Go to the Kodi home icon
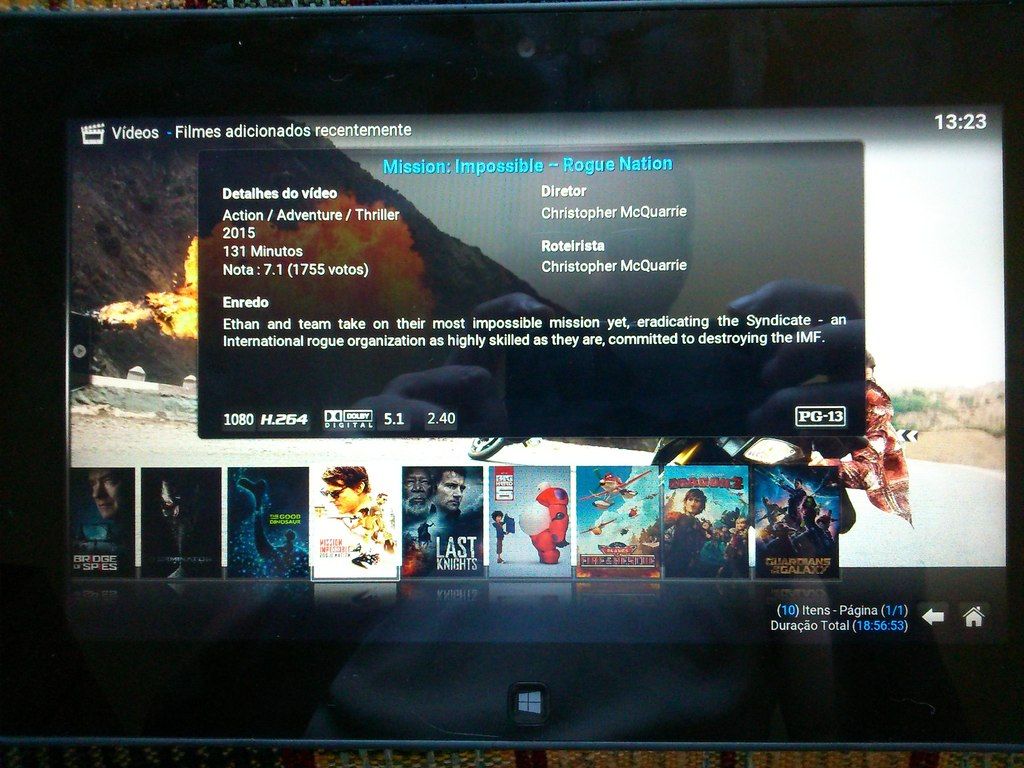 973,616
